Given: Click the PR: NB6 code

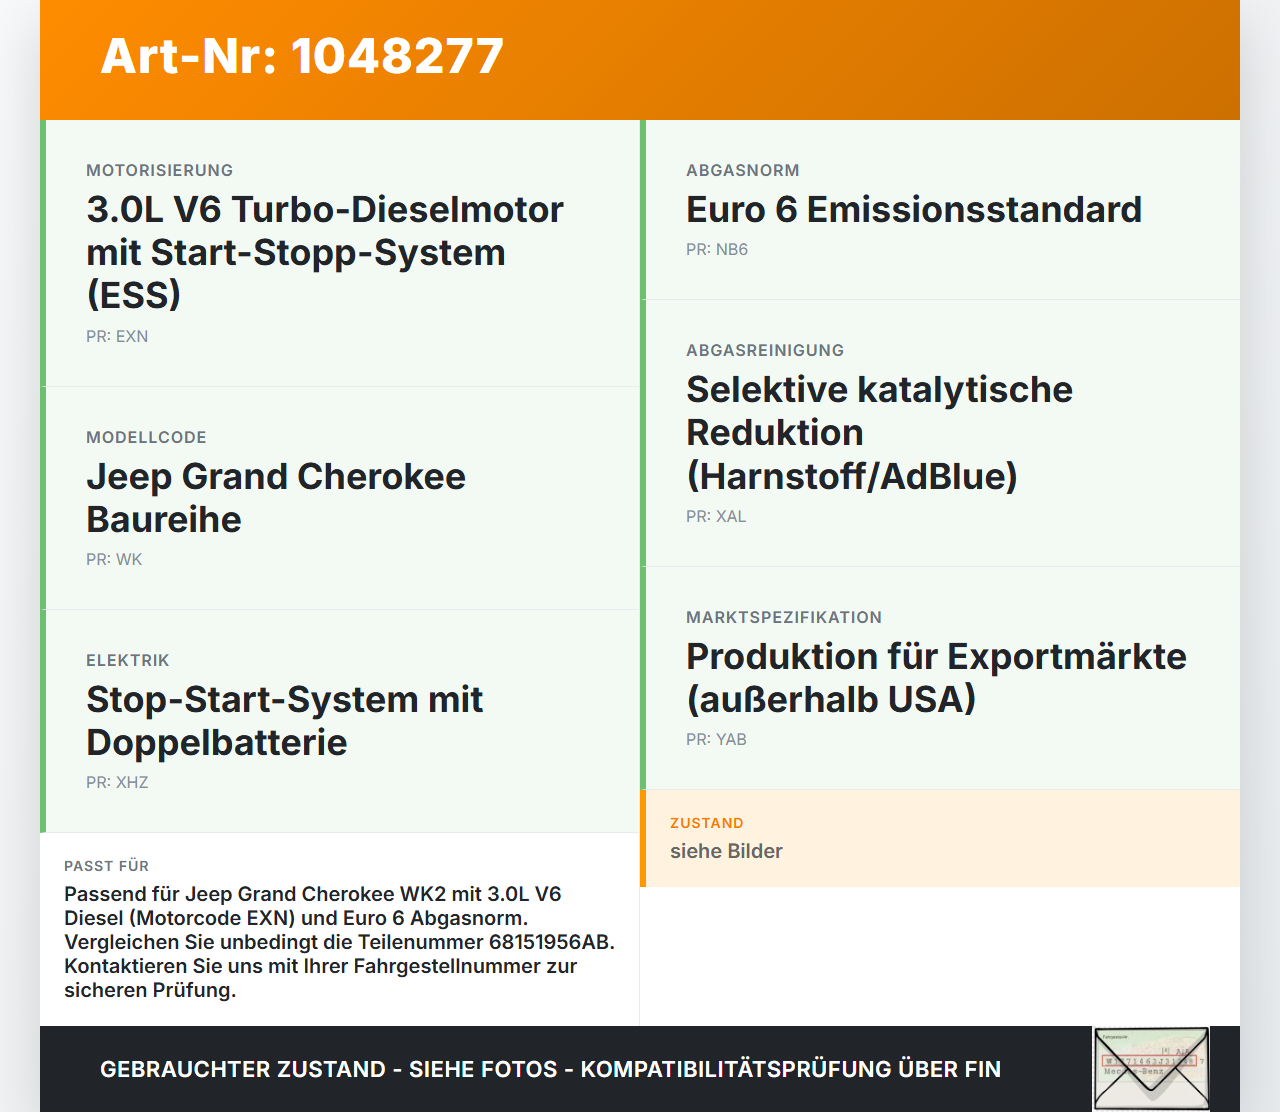Looking at the screenshot, I should tap(717, 250).
